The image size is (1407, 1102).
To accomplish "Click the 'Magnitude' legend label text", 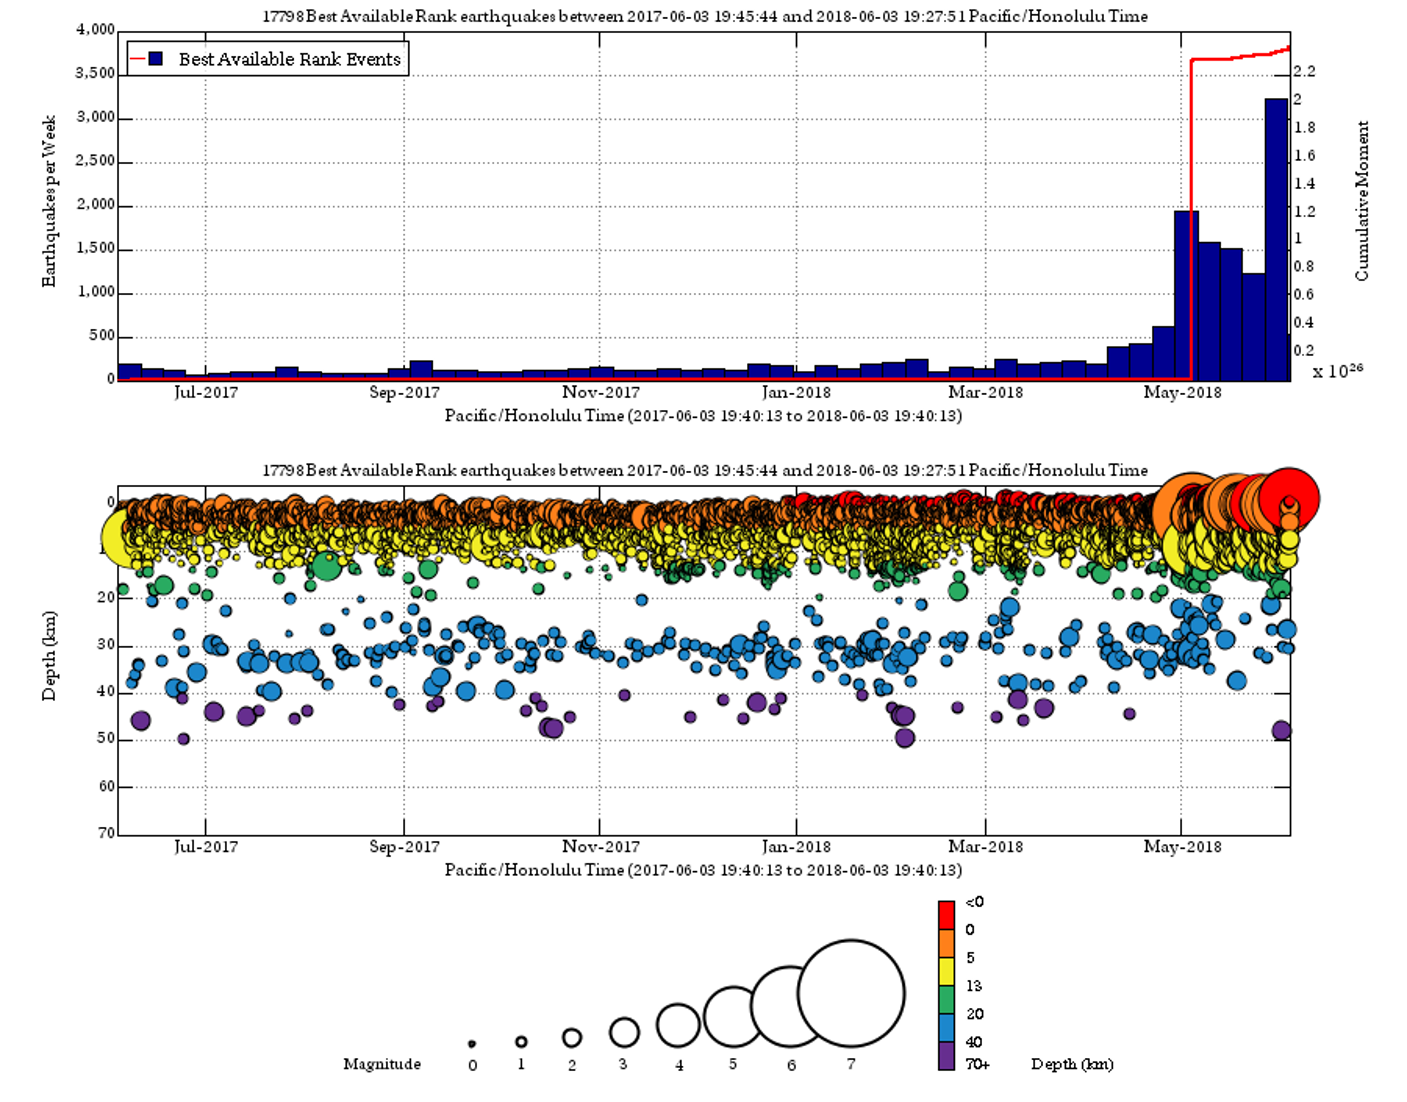I will (x=381, y=1064).
